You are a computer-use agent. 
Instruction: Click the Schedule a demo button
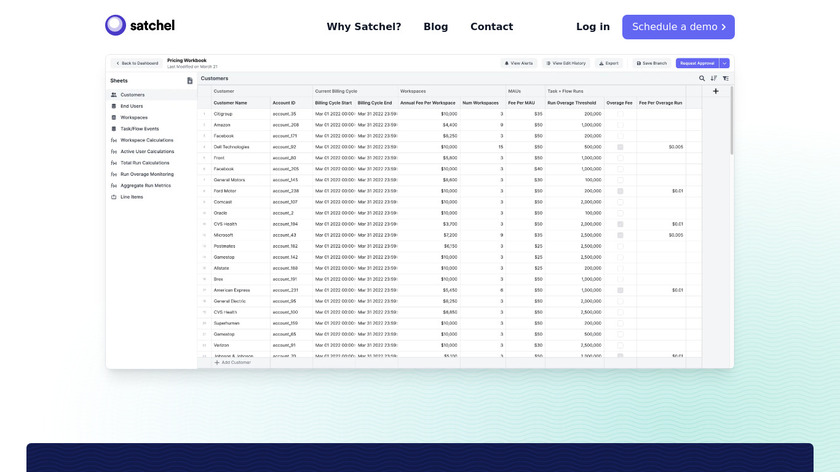click(x=678, y=27)
